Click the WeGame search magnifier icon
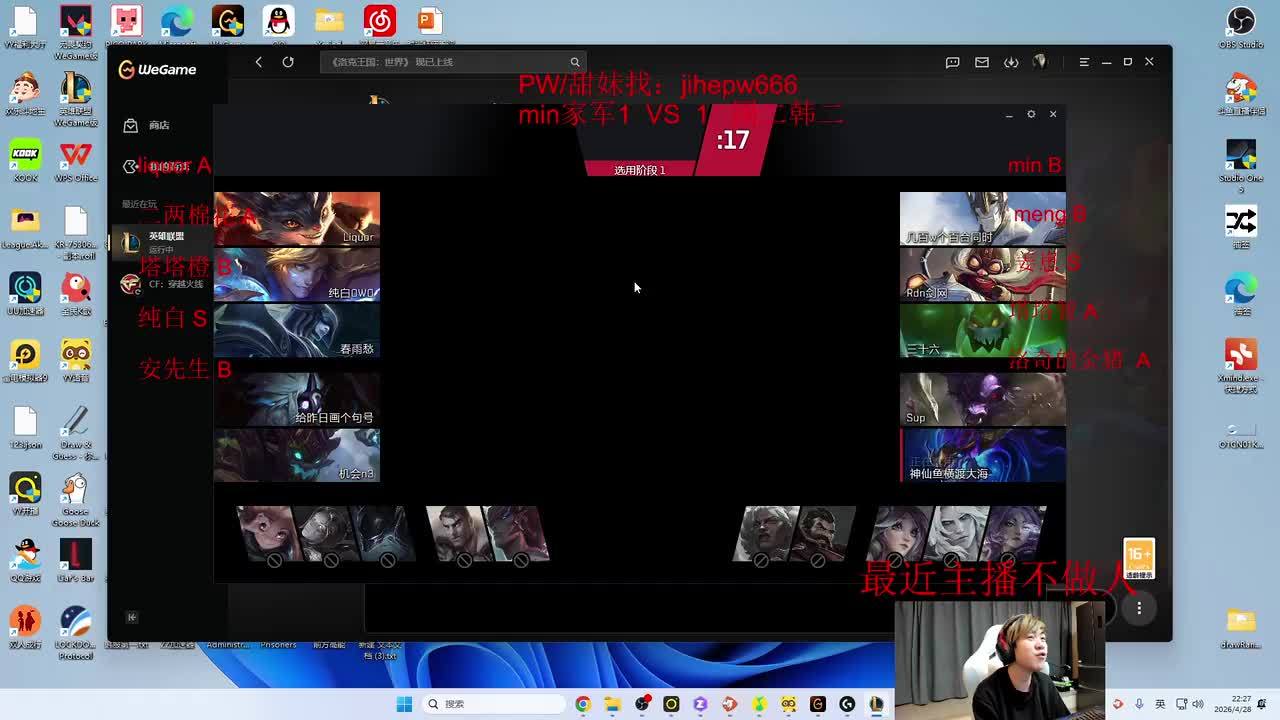This screenshot has width=1280, height=720. tap(574, 62)
